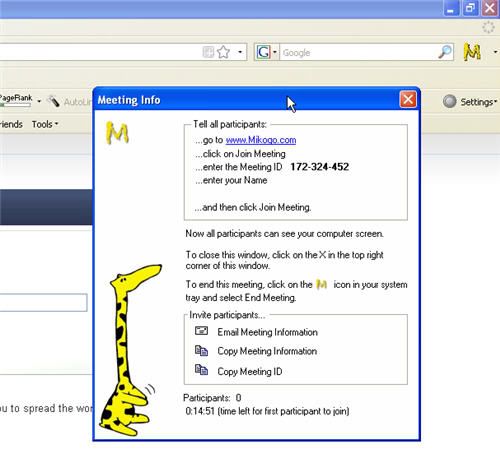The height and width of the screenshot is (453, 500).
Task: Click the giraffe mascot image
Action: [130, 350]
